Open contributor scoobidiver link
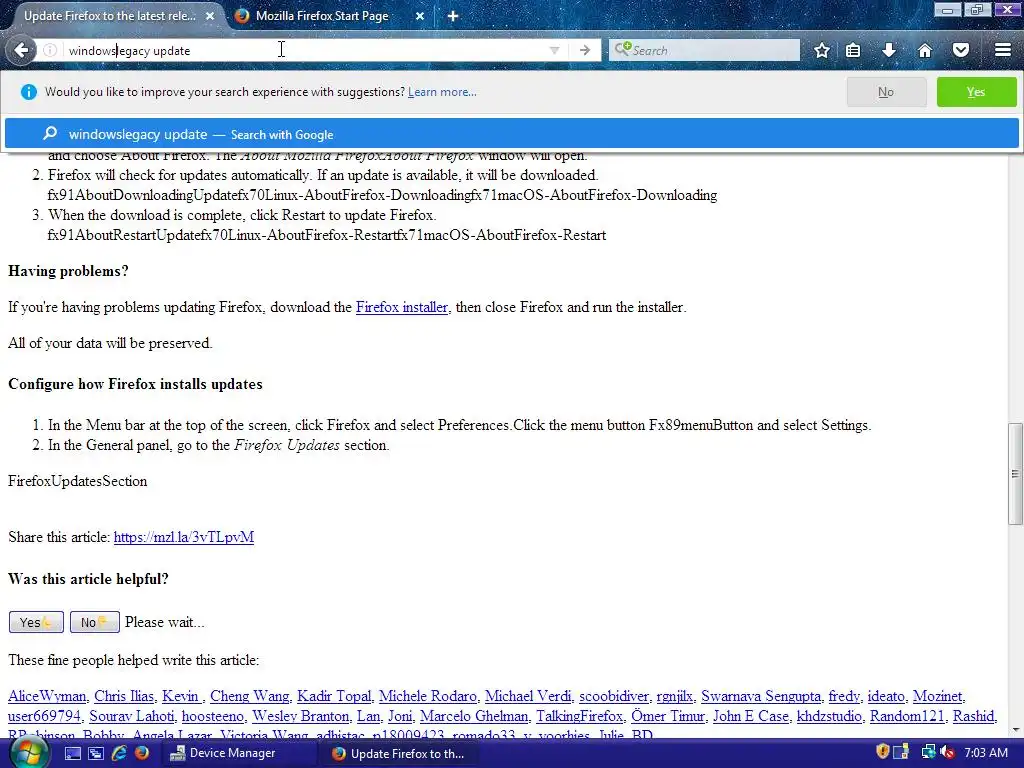 coord(614,696)
